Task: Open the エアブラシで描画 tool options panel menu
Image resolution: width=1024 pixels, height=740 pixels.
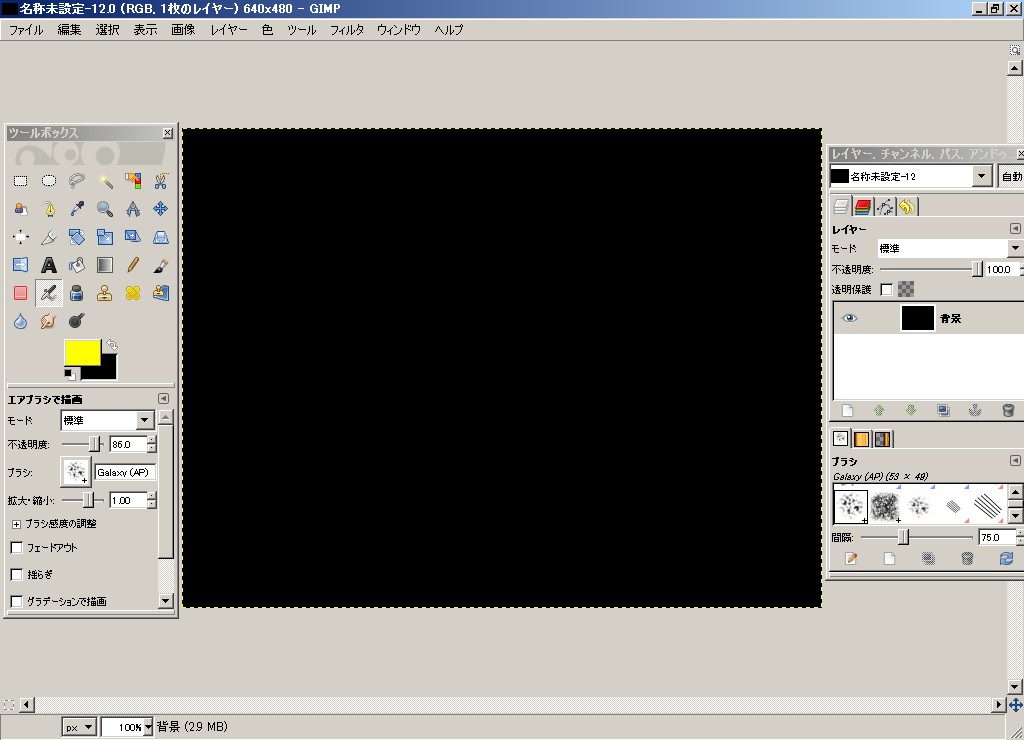Action: [x=163, y=398]
